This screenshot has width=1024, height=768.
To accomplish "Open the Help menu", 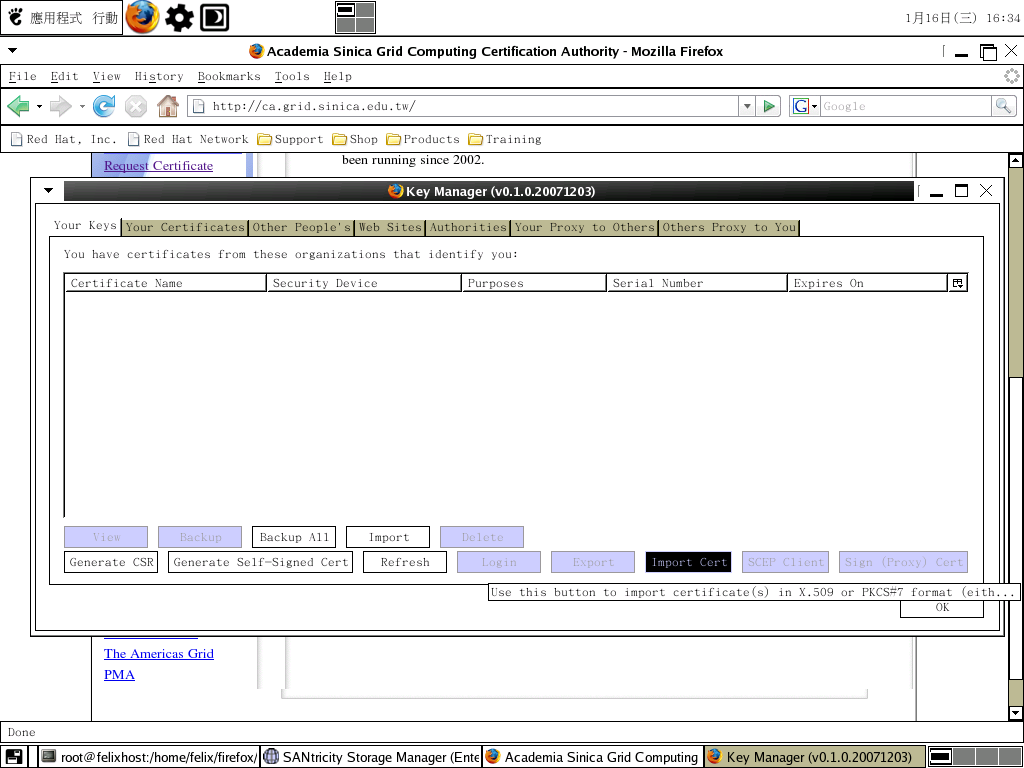I will 338,76.
